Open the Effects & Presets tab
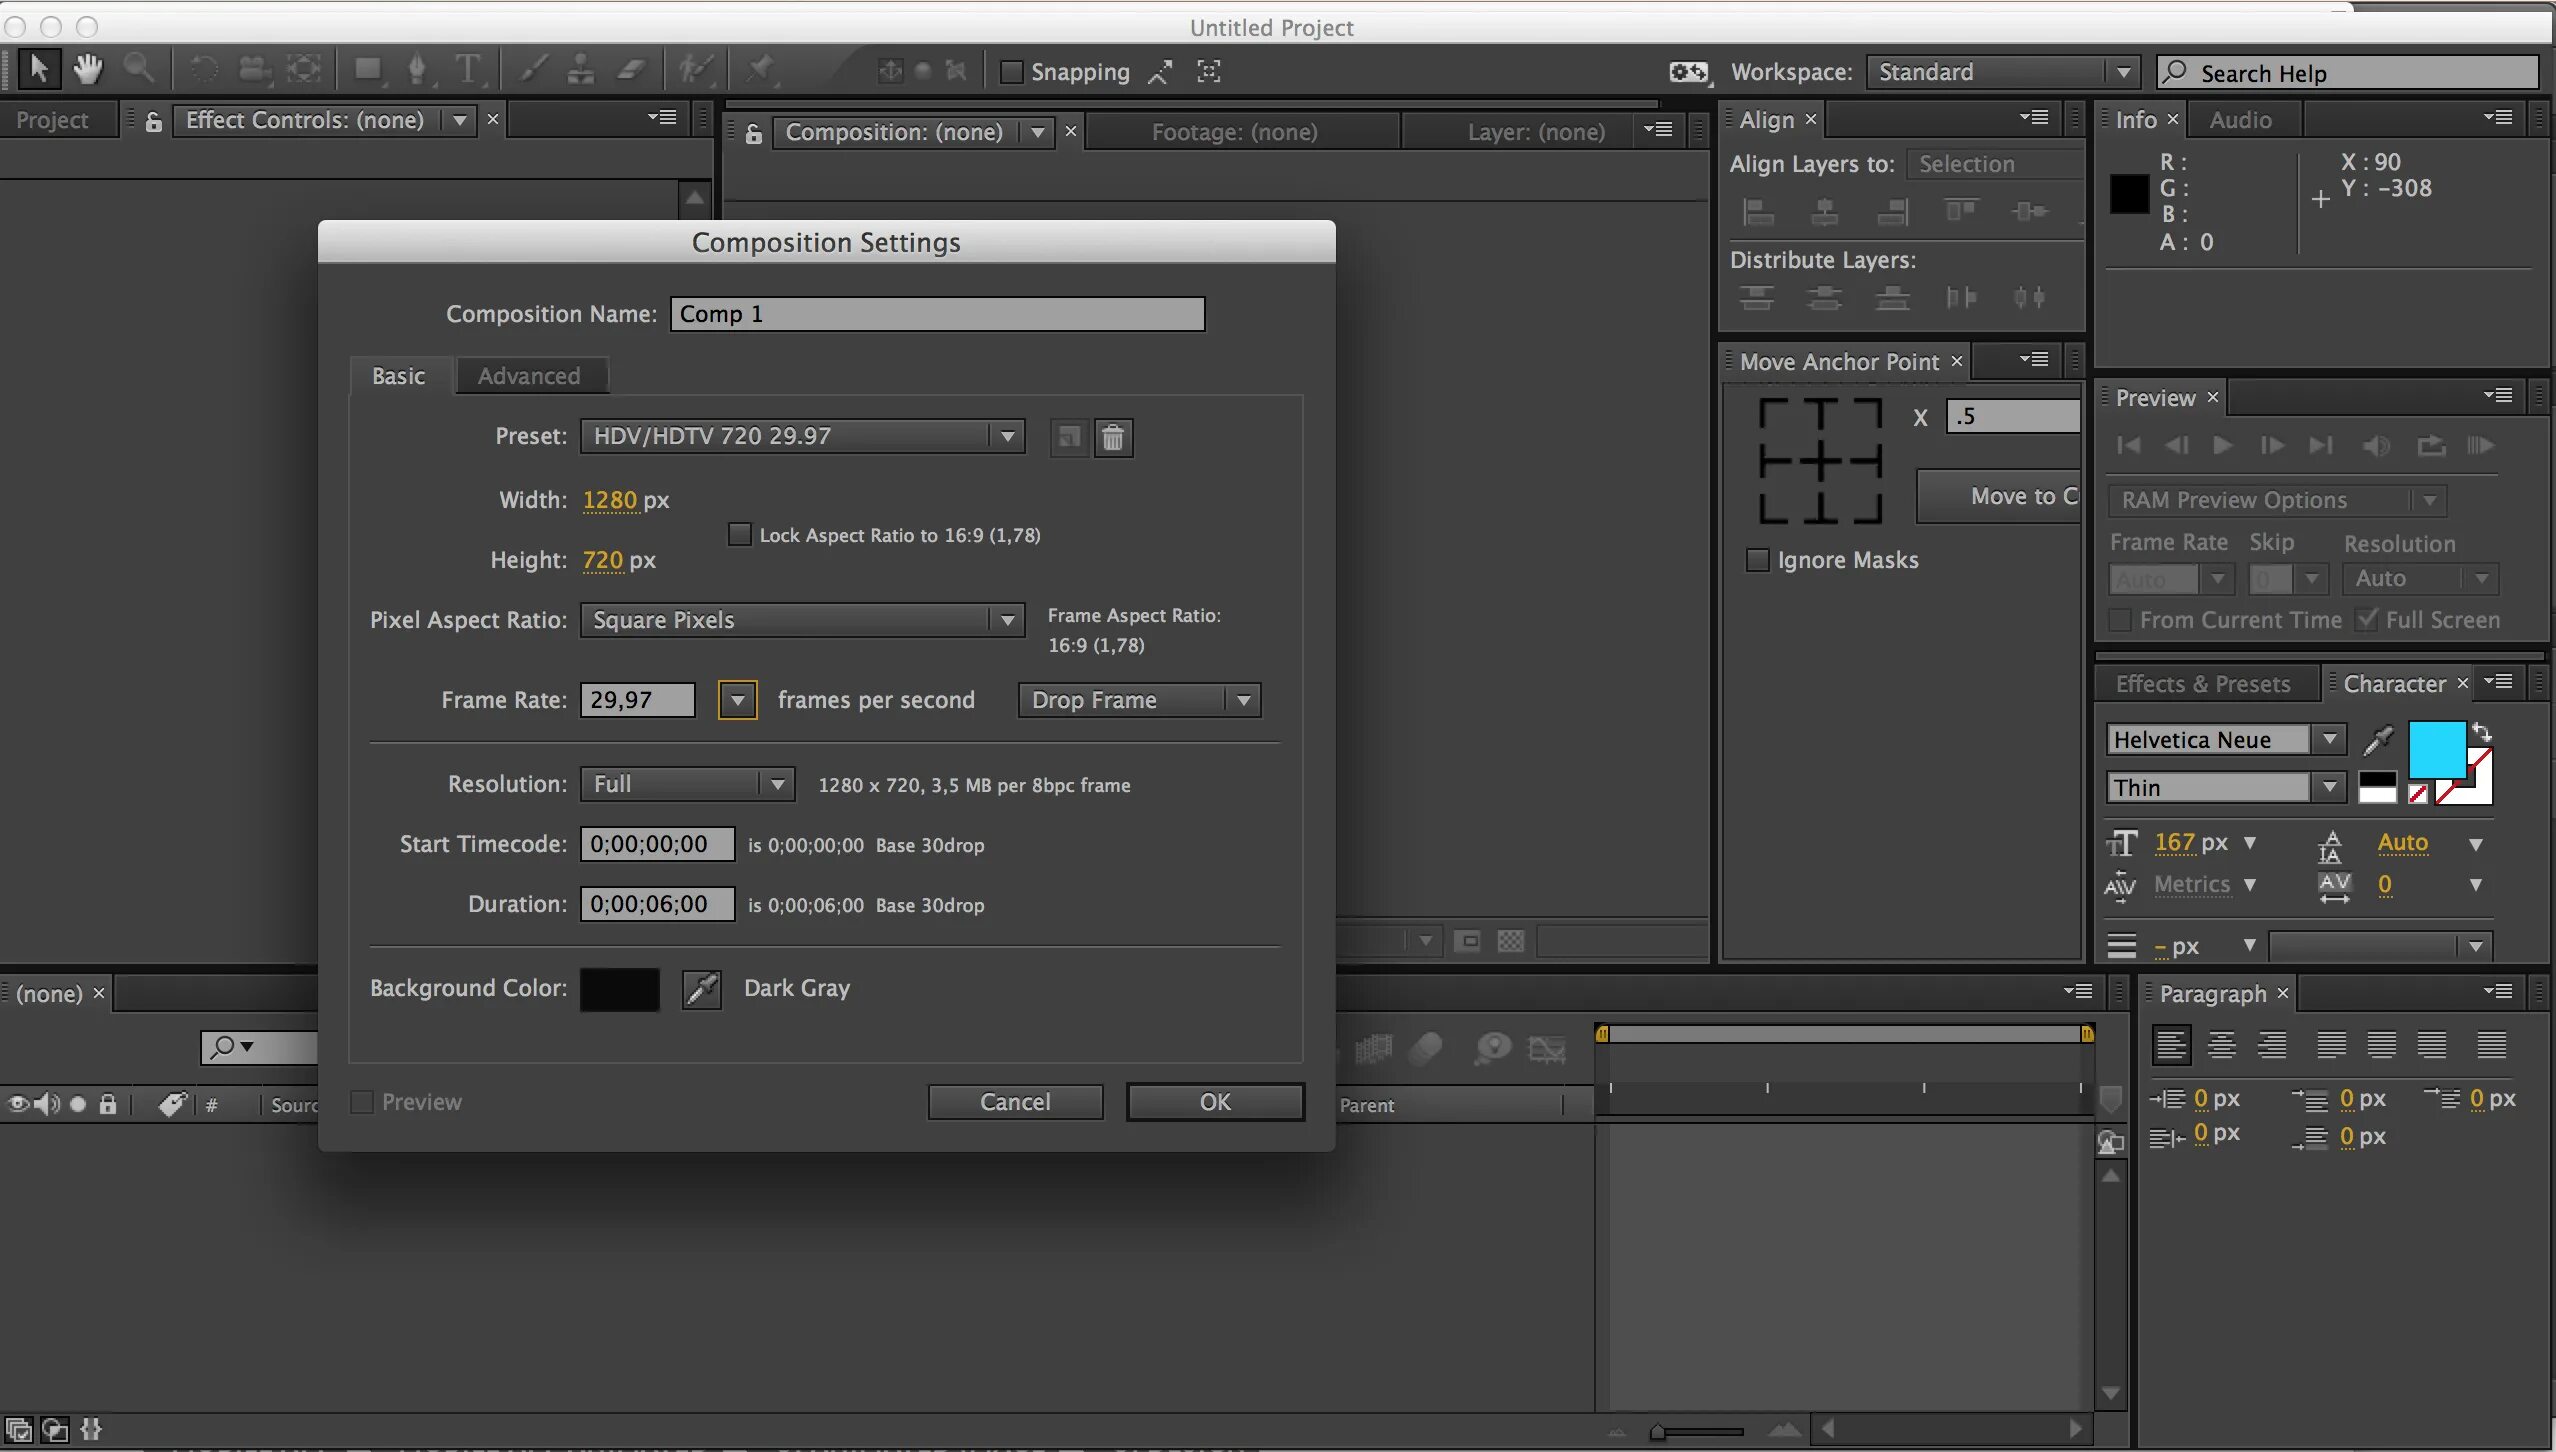The image size is (2556, 1452). (2203, 684)
